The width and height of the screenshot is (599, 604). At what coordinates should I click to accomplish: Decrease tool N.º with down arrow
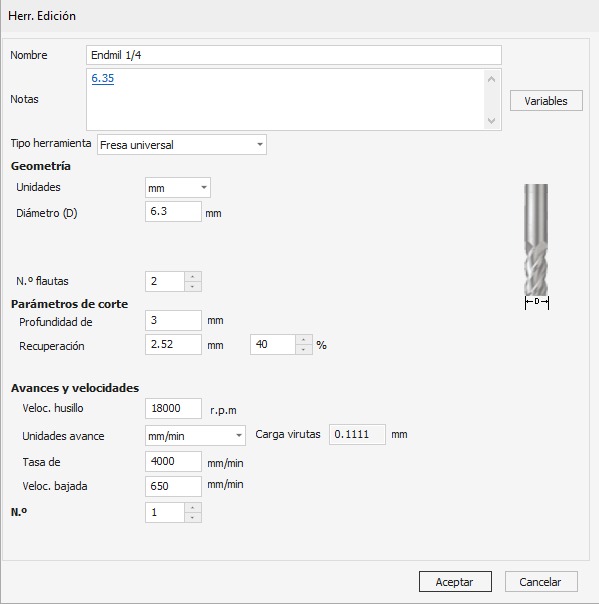tap(193, 517)
